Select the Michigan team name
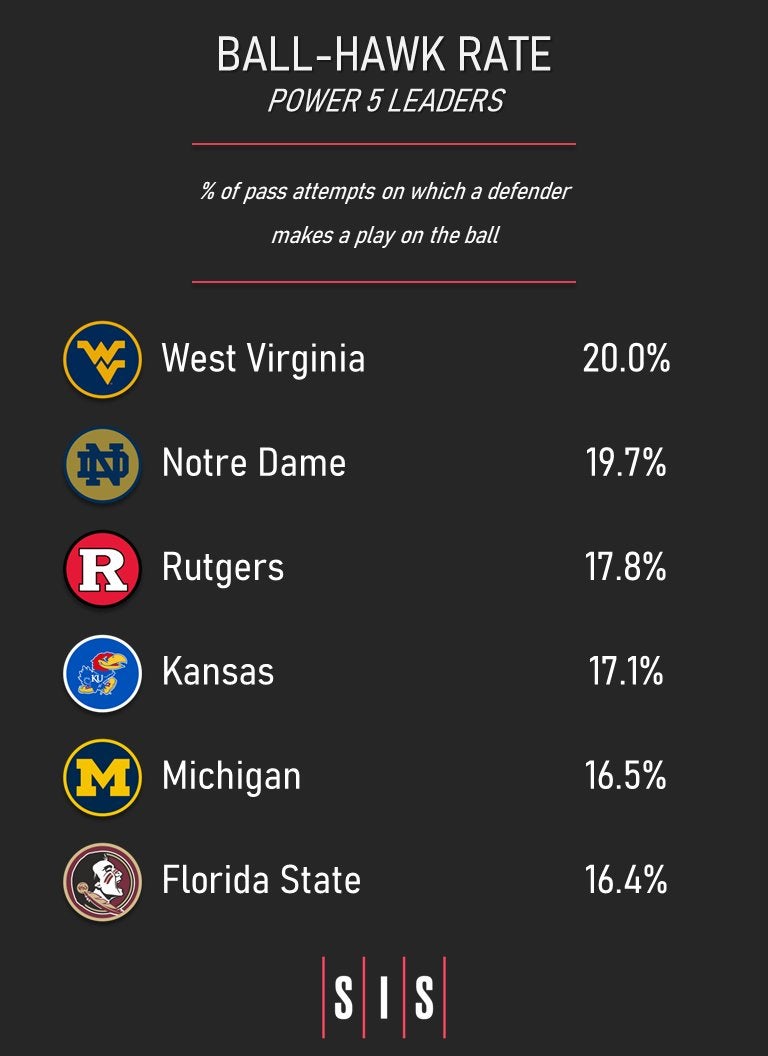 [x=231, y=776]
